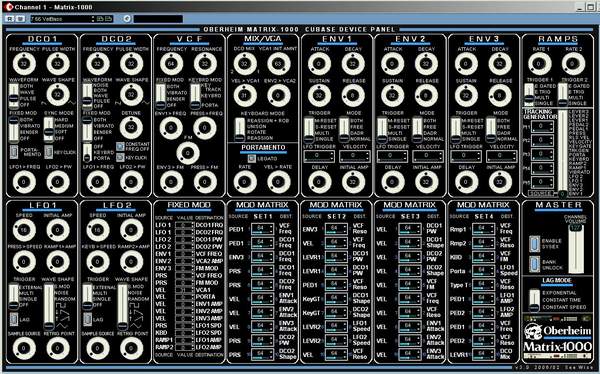600x374 pixels.
Task: Click the Oberheim Matrix-1000 logo
Action: pyautogui.click(x=557, y=337)
